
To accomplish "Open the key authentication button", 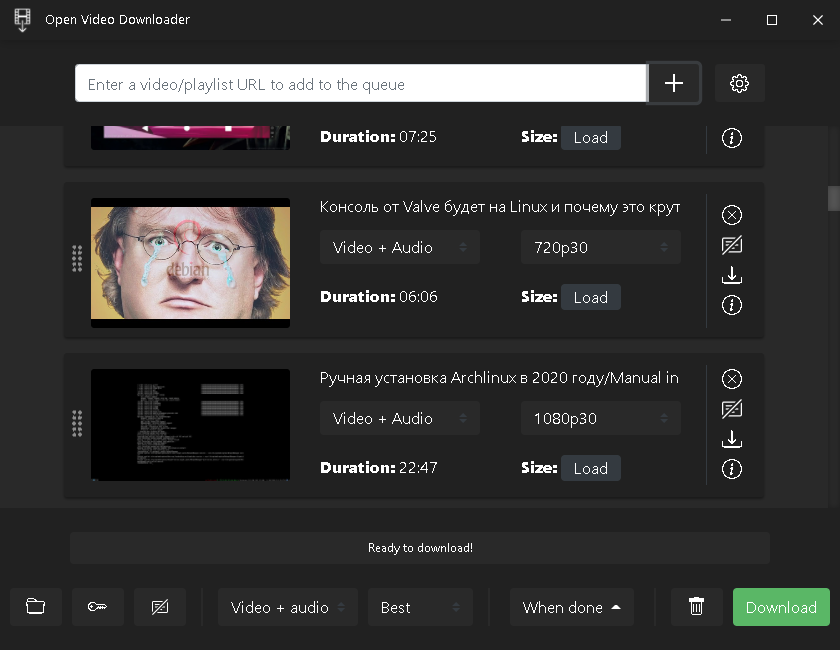I will coord(98,607).
